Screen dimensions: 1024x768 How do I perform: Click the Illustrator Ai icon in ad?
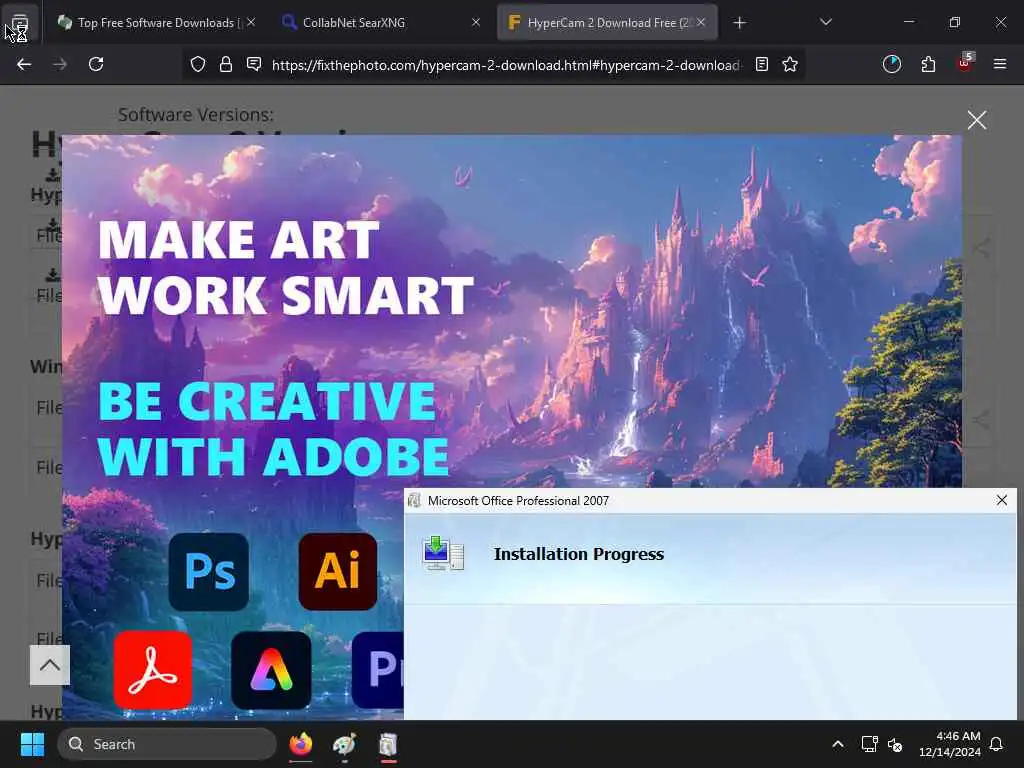338,572
